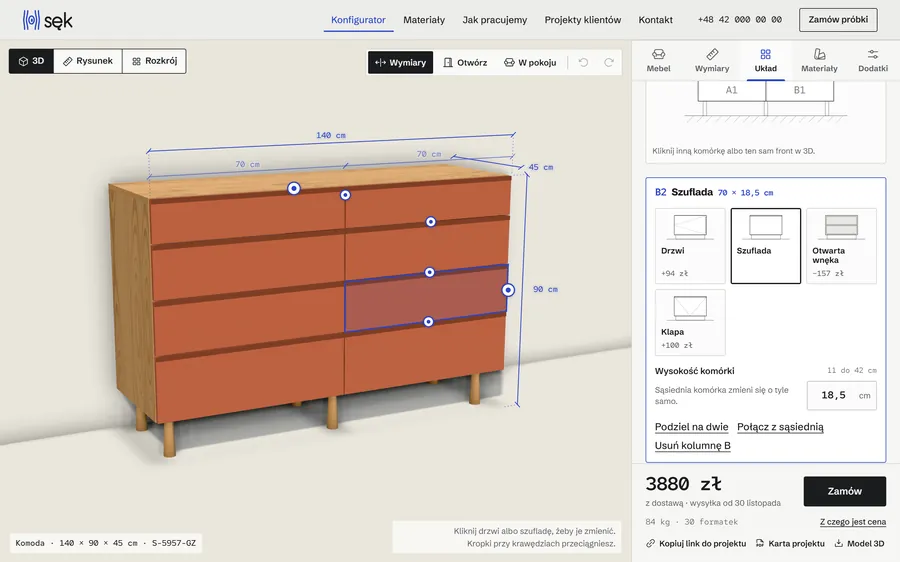Switch to the Rozkrój view
The height and width of the screenshot is (562, 900).
tap(154, 61)
